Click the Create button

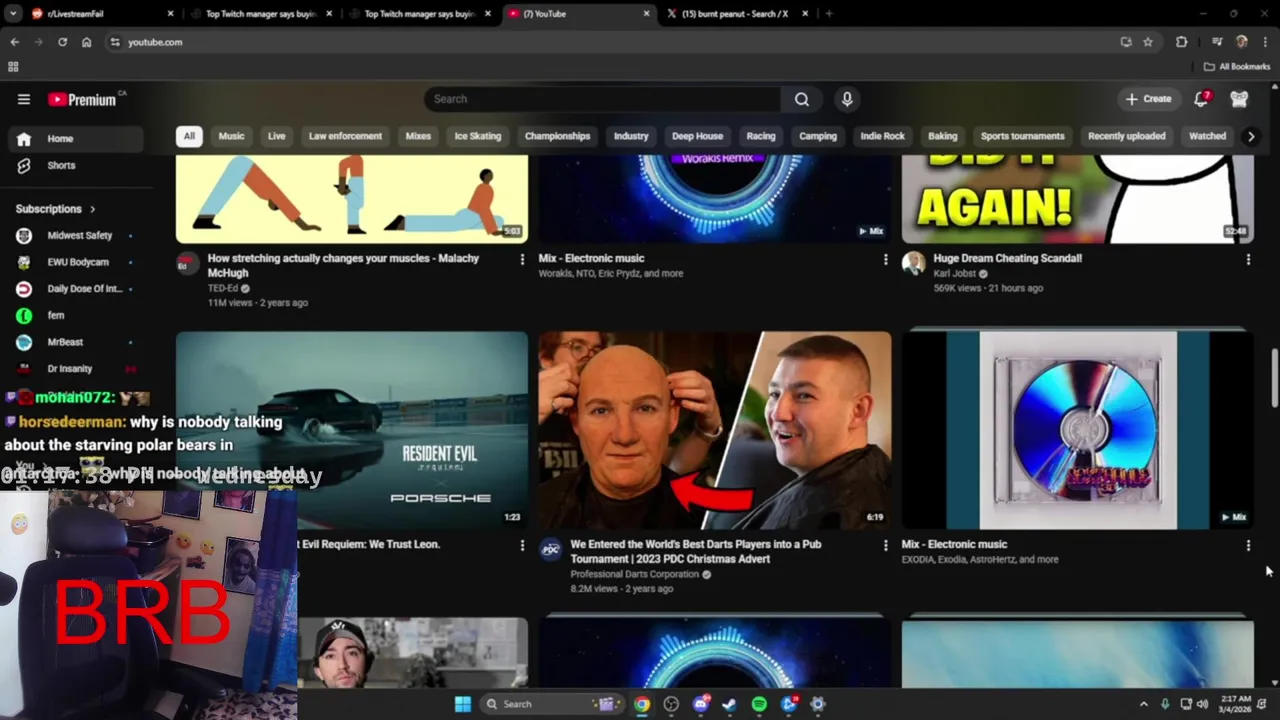click(x=1147, y=99)
